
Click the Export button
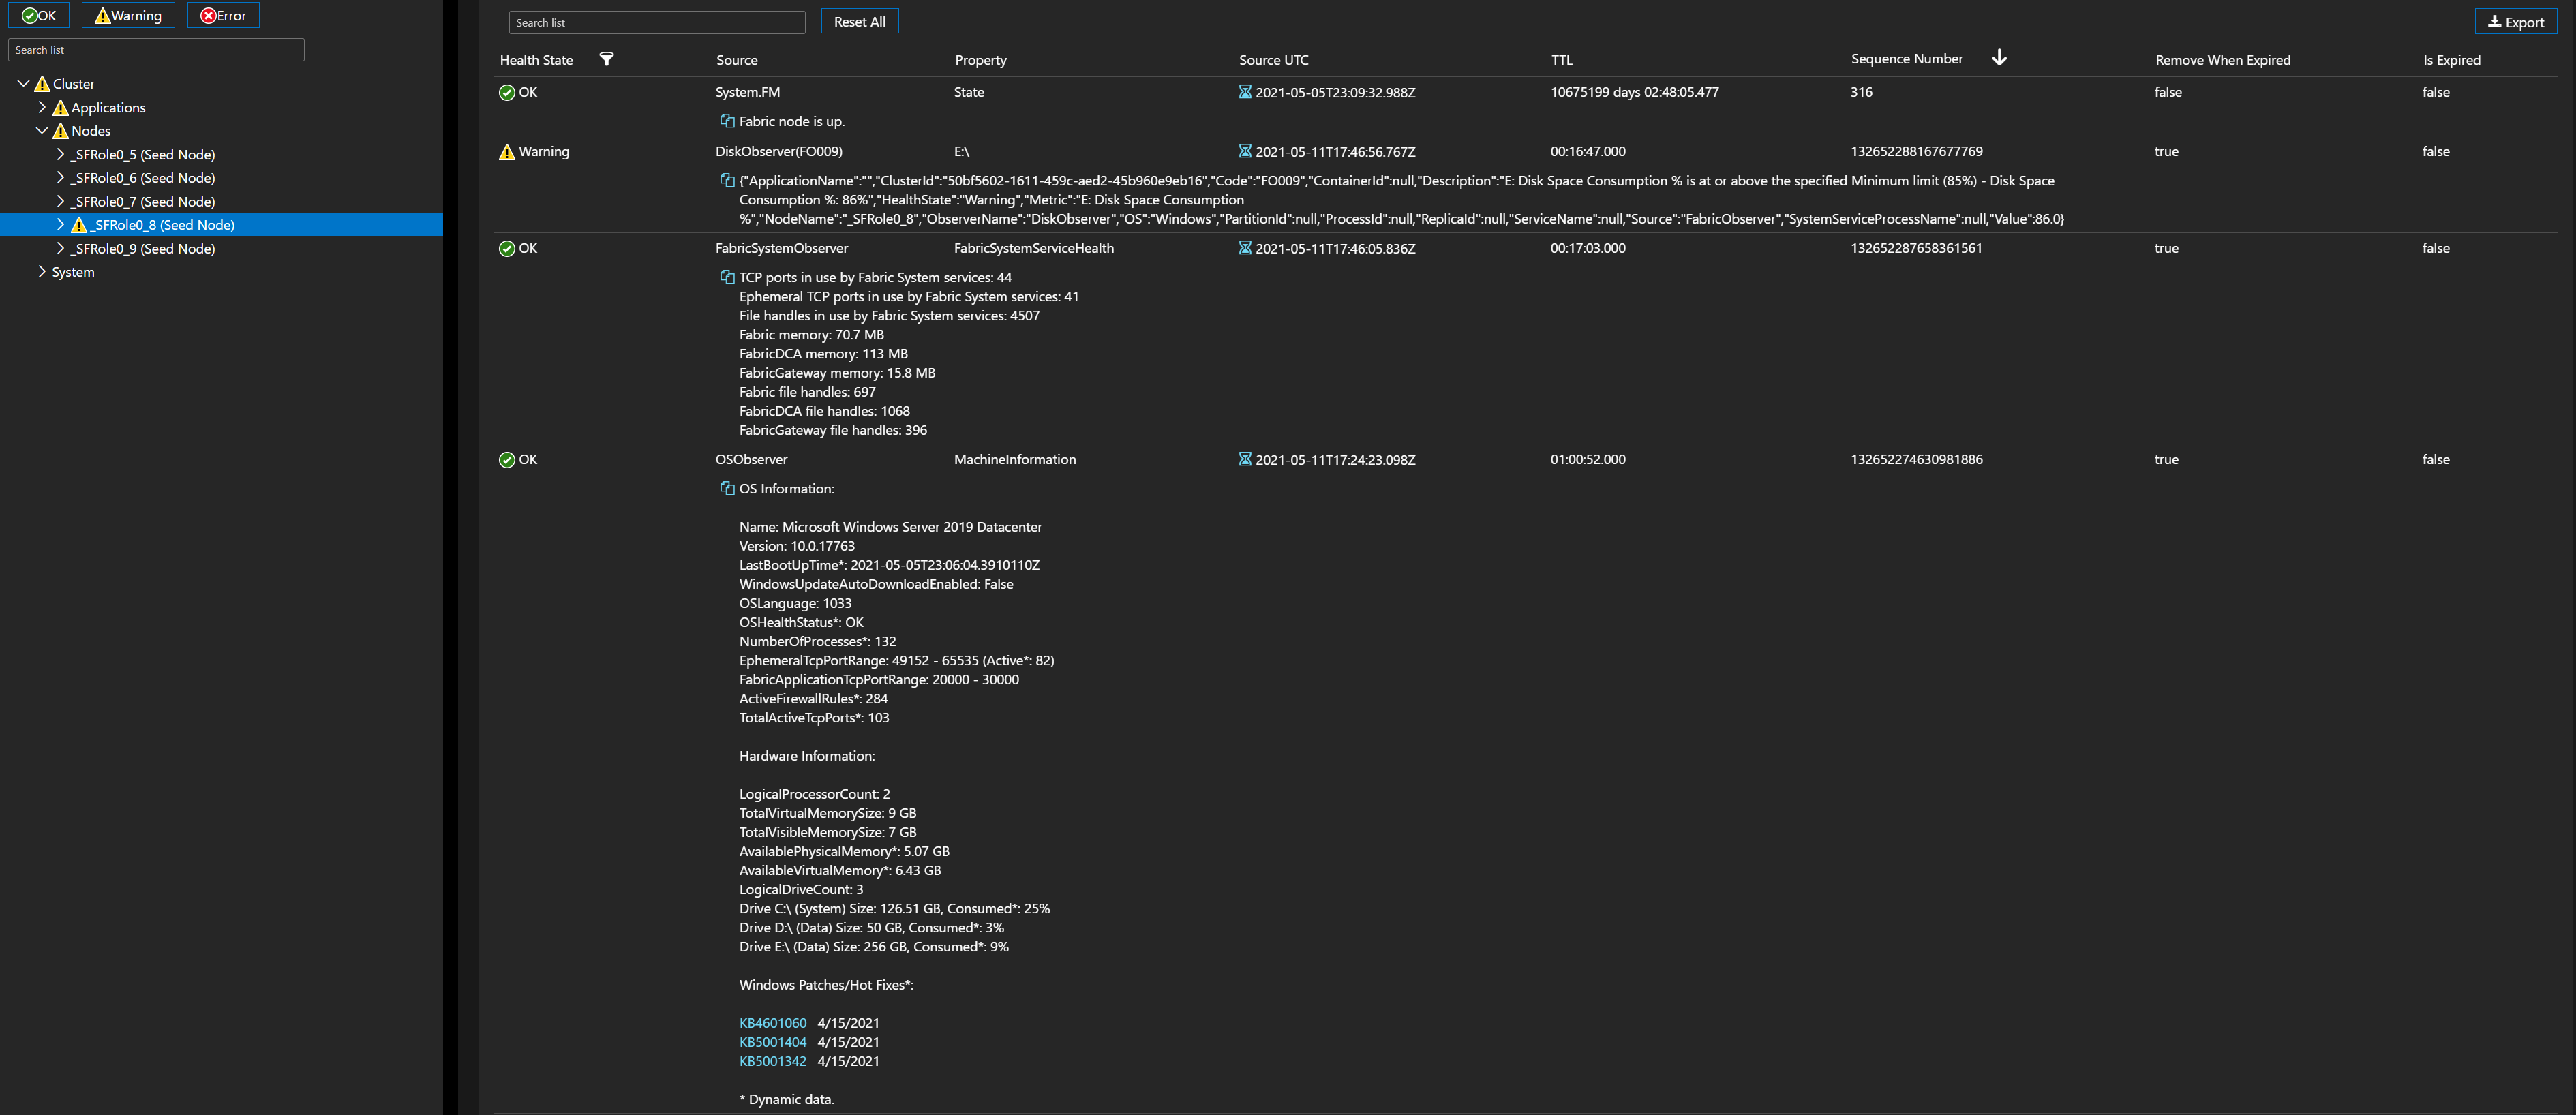tap(2516, 21)
